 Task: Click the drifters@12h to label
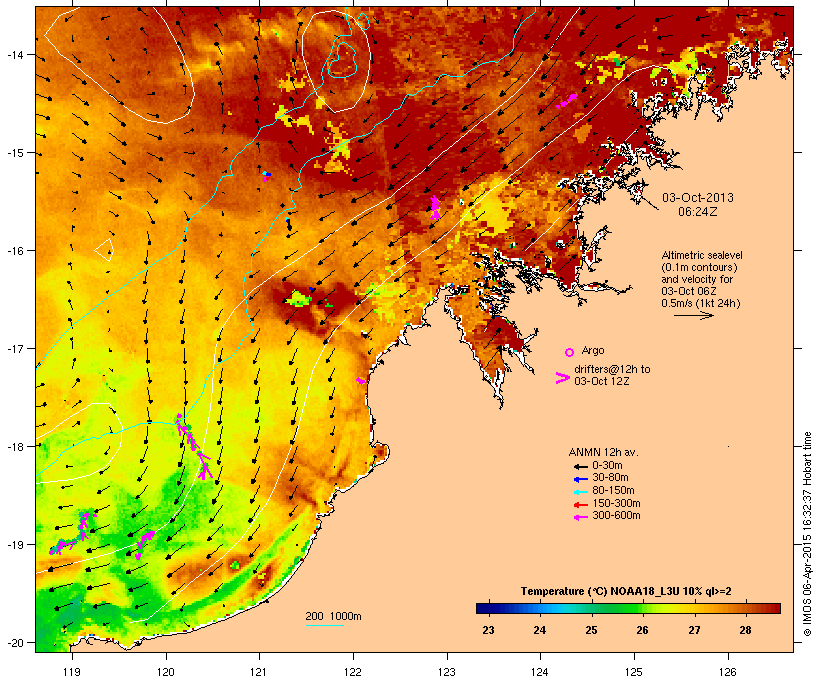pyautogui.click(x=612, y=369)
